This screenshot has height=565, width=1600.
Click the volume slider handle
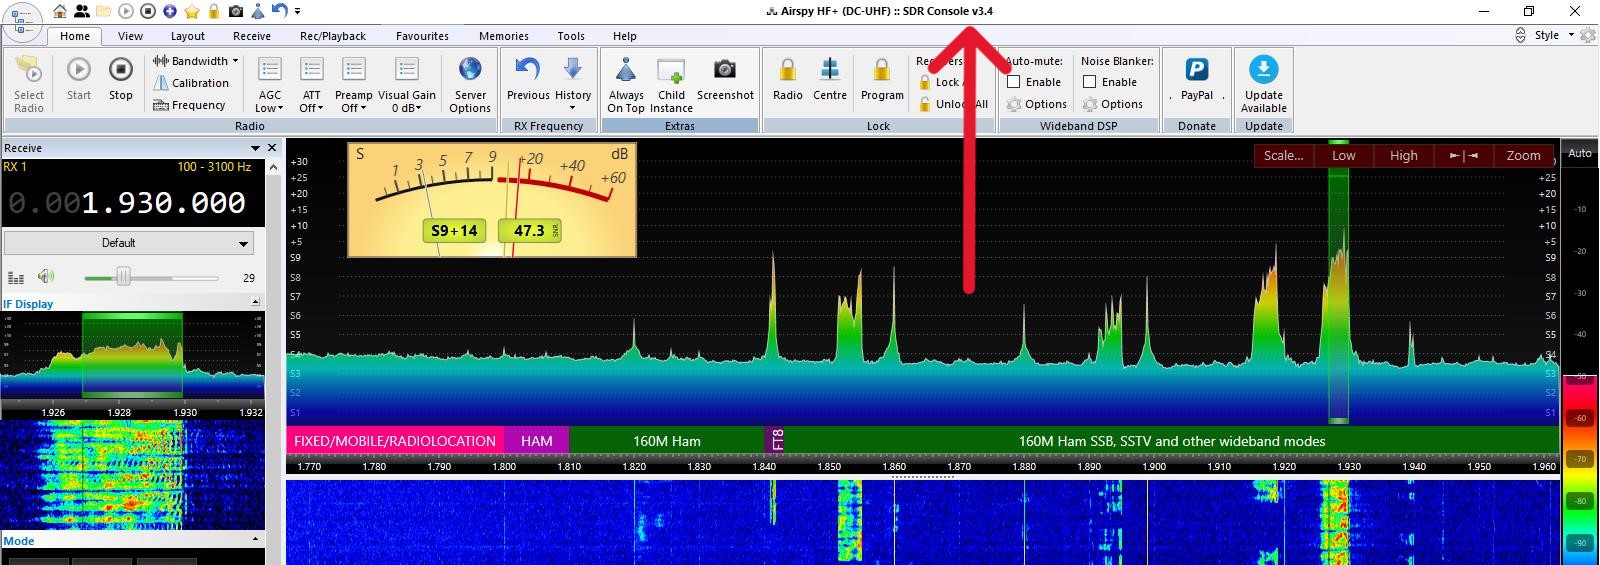123,277
